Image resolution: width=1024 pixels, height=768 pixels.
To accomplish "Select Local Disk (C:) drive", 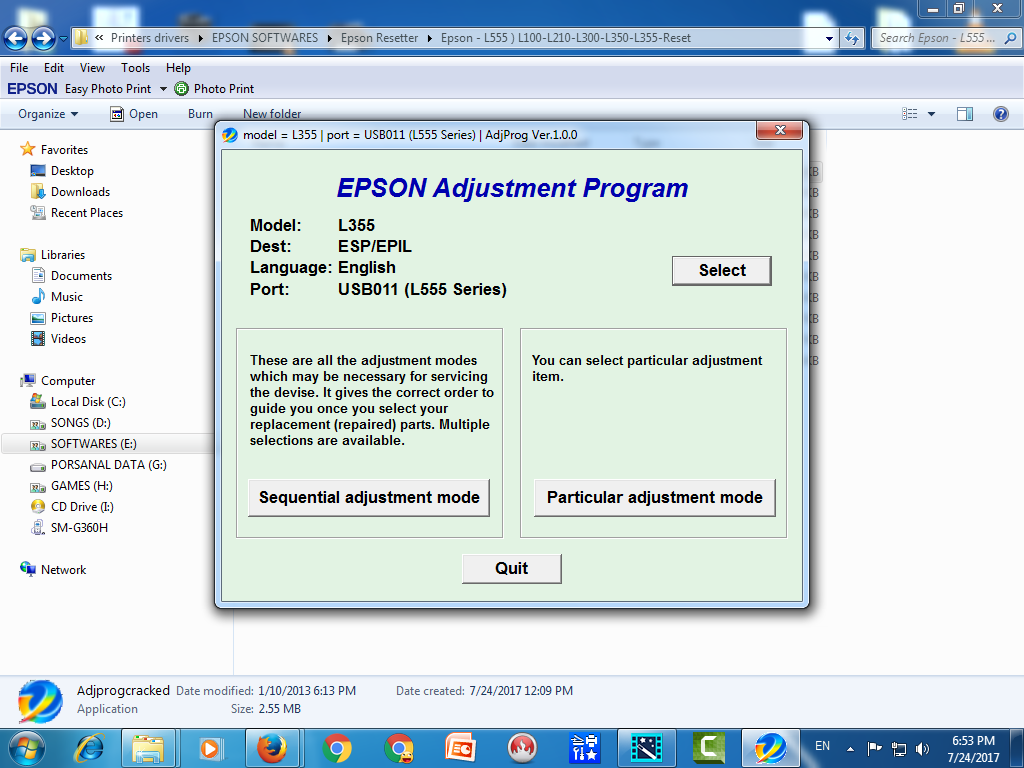I will [88, 402].
